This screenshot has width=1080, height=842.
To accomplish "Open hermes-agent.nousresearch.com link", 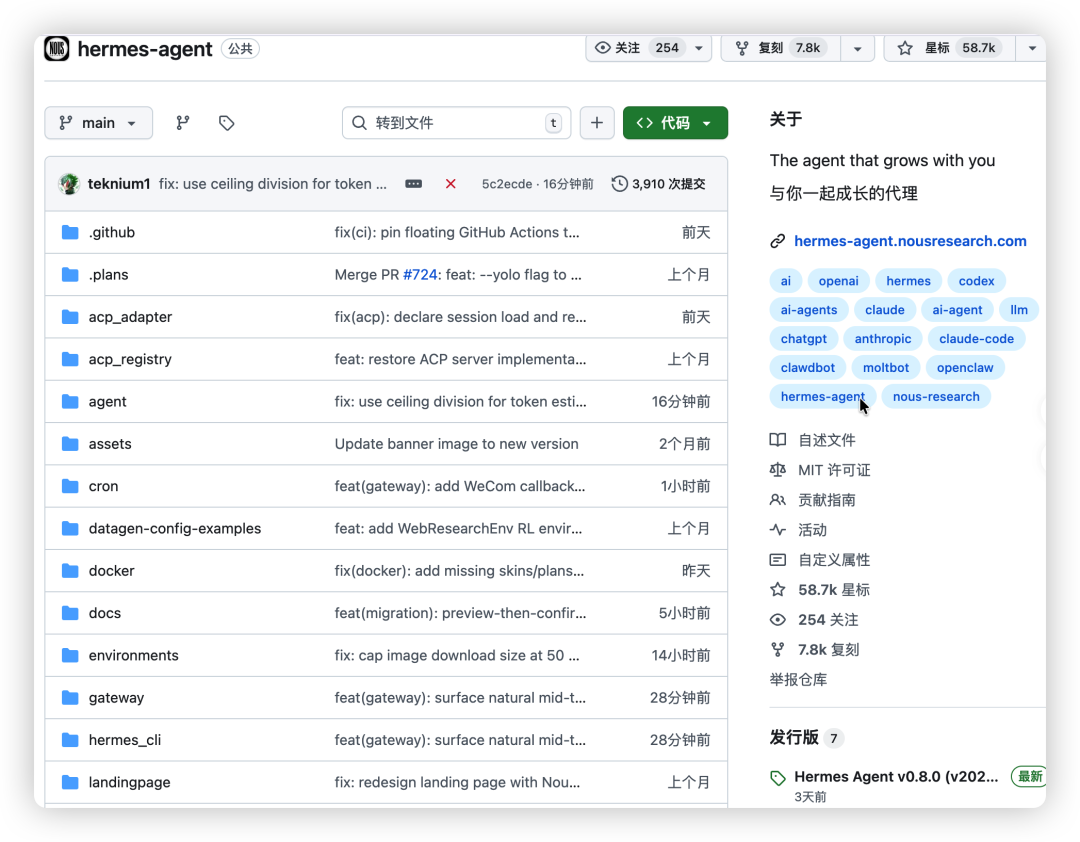I will click(x=910, y=241).
